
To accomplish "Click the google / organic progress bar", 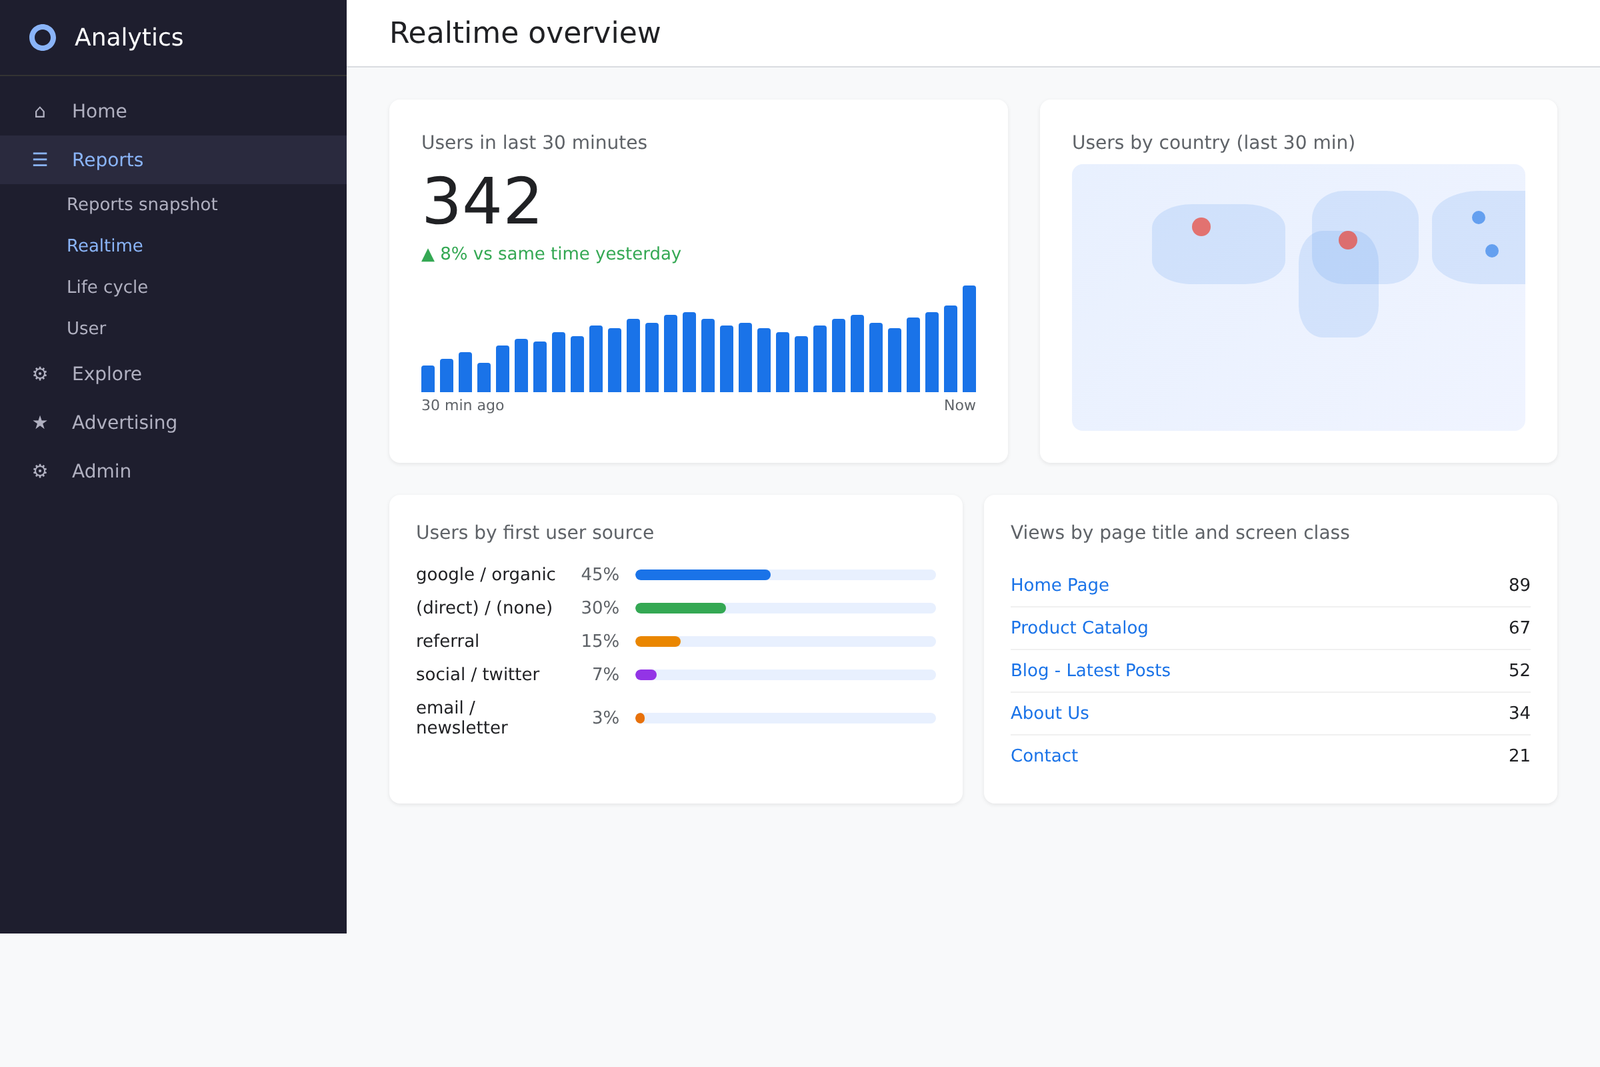I will click(x=703, y=574).
